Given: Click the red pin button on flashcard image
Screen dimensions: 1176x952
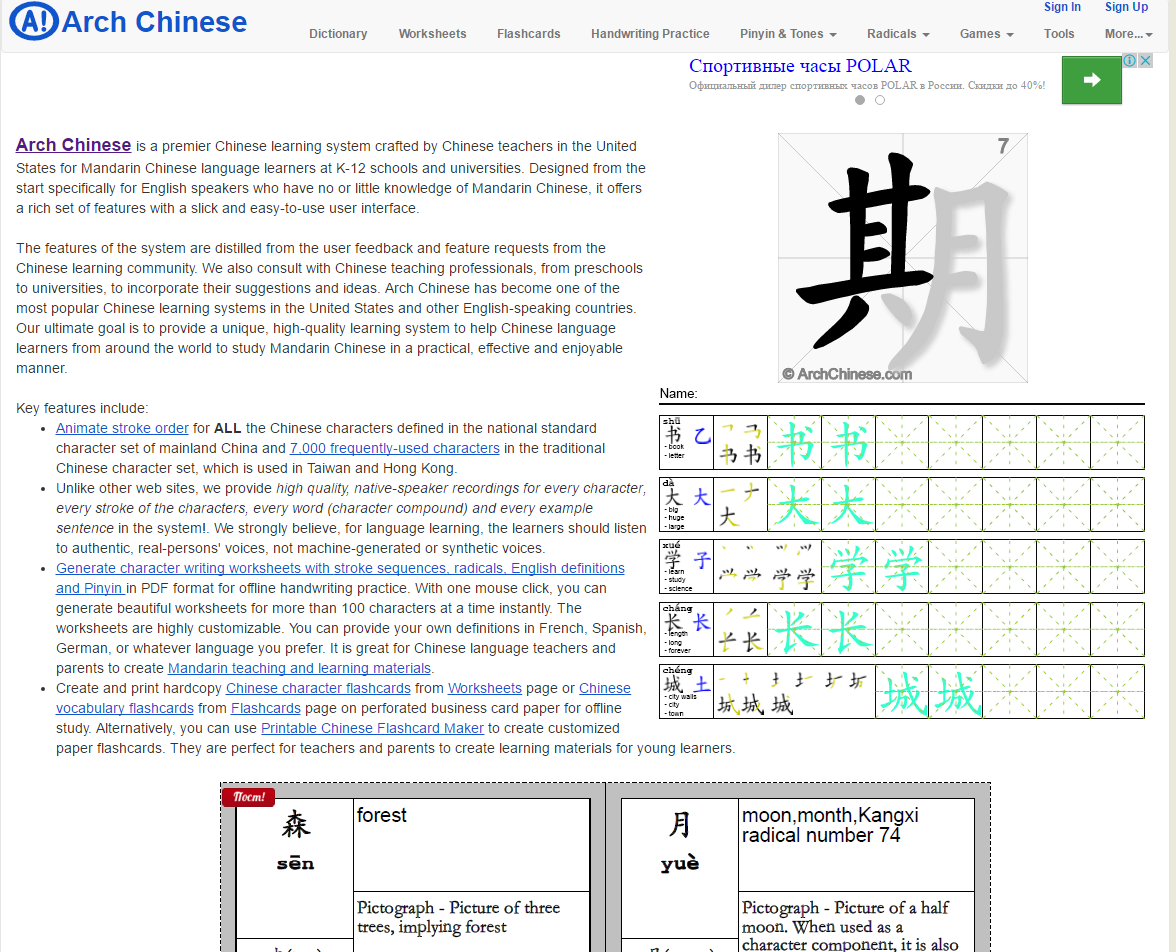Looking at the screenshot, I should [248, 797].
